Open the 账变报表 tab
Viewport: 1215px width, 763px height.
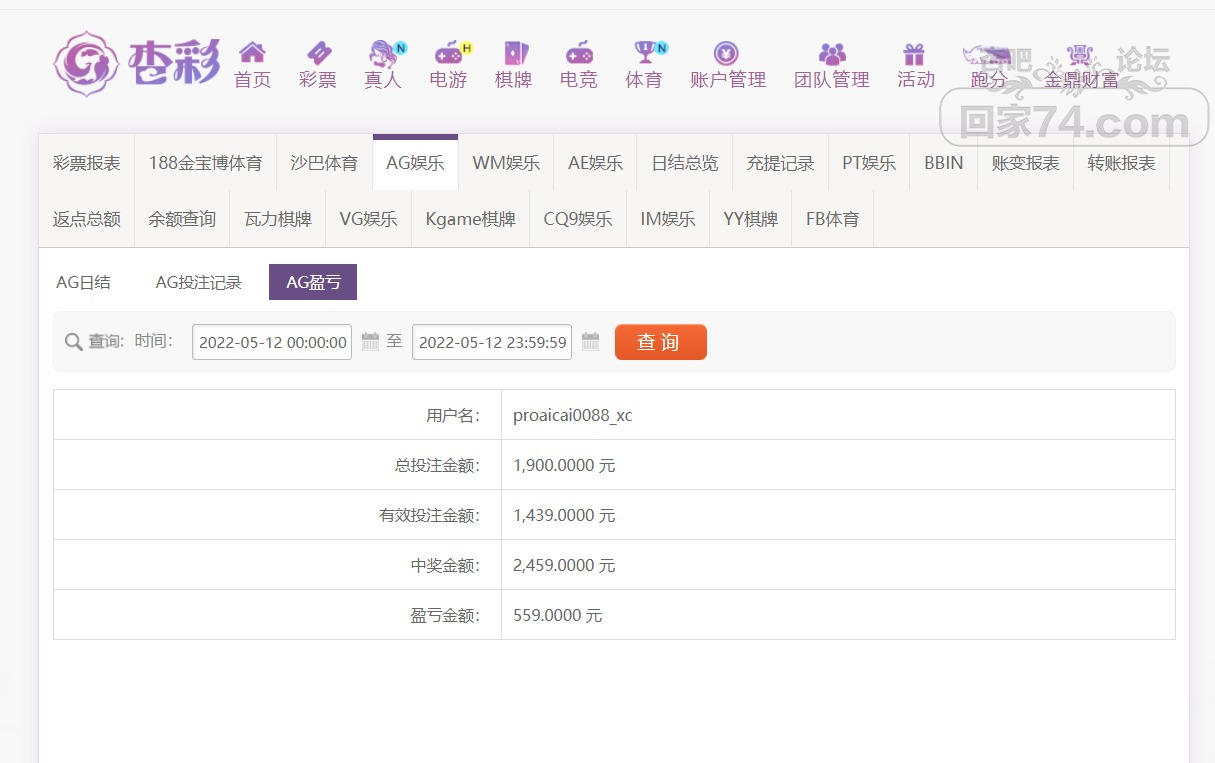tap(1026, 163)
